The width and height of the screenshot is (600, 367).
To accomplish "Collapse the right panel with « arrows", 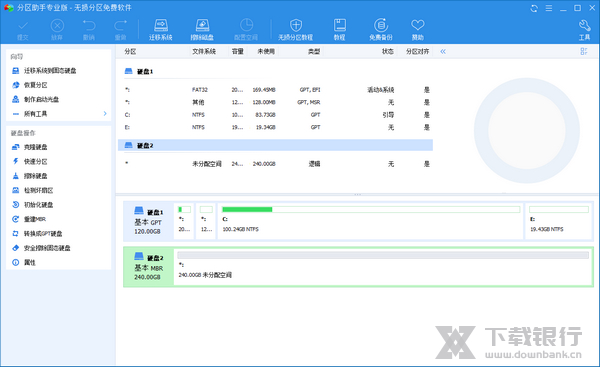I will coord(443,51).
